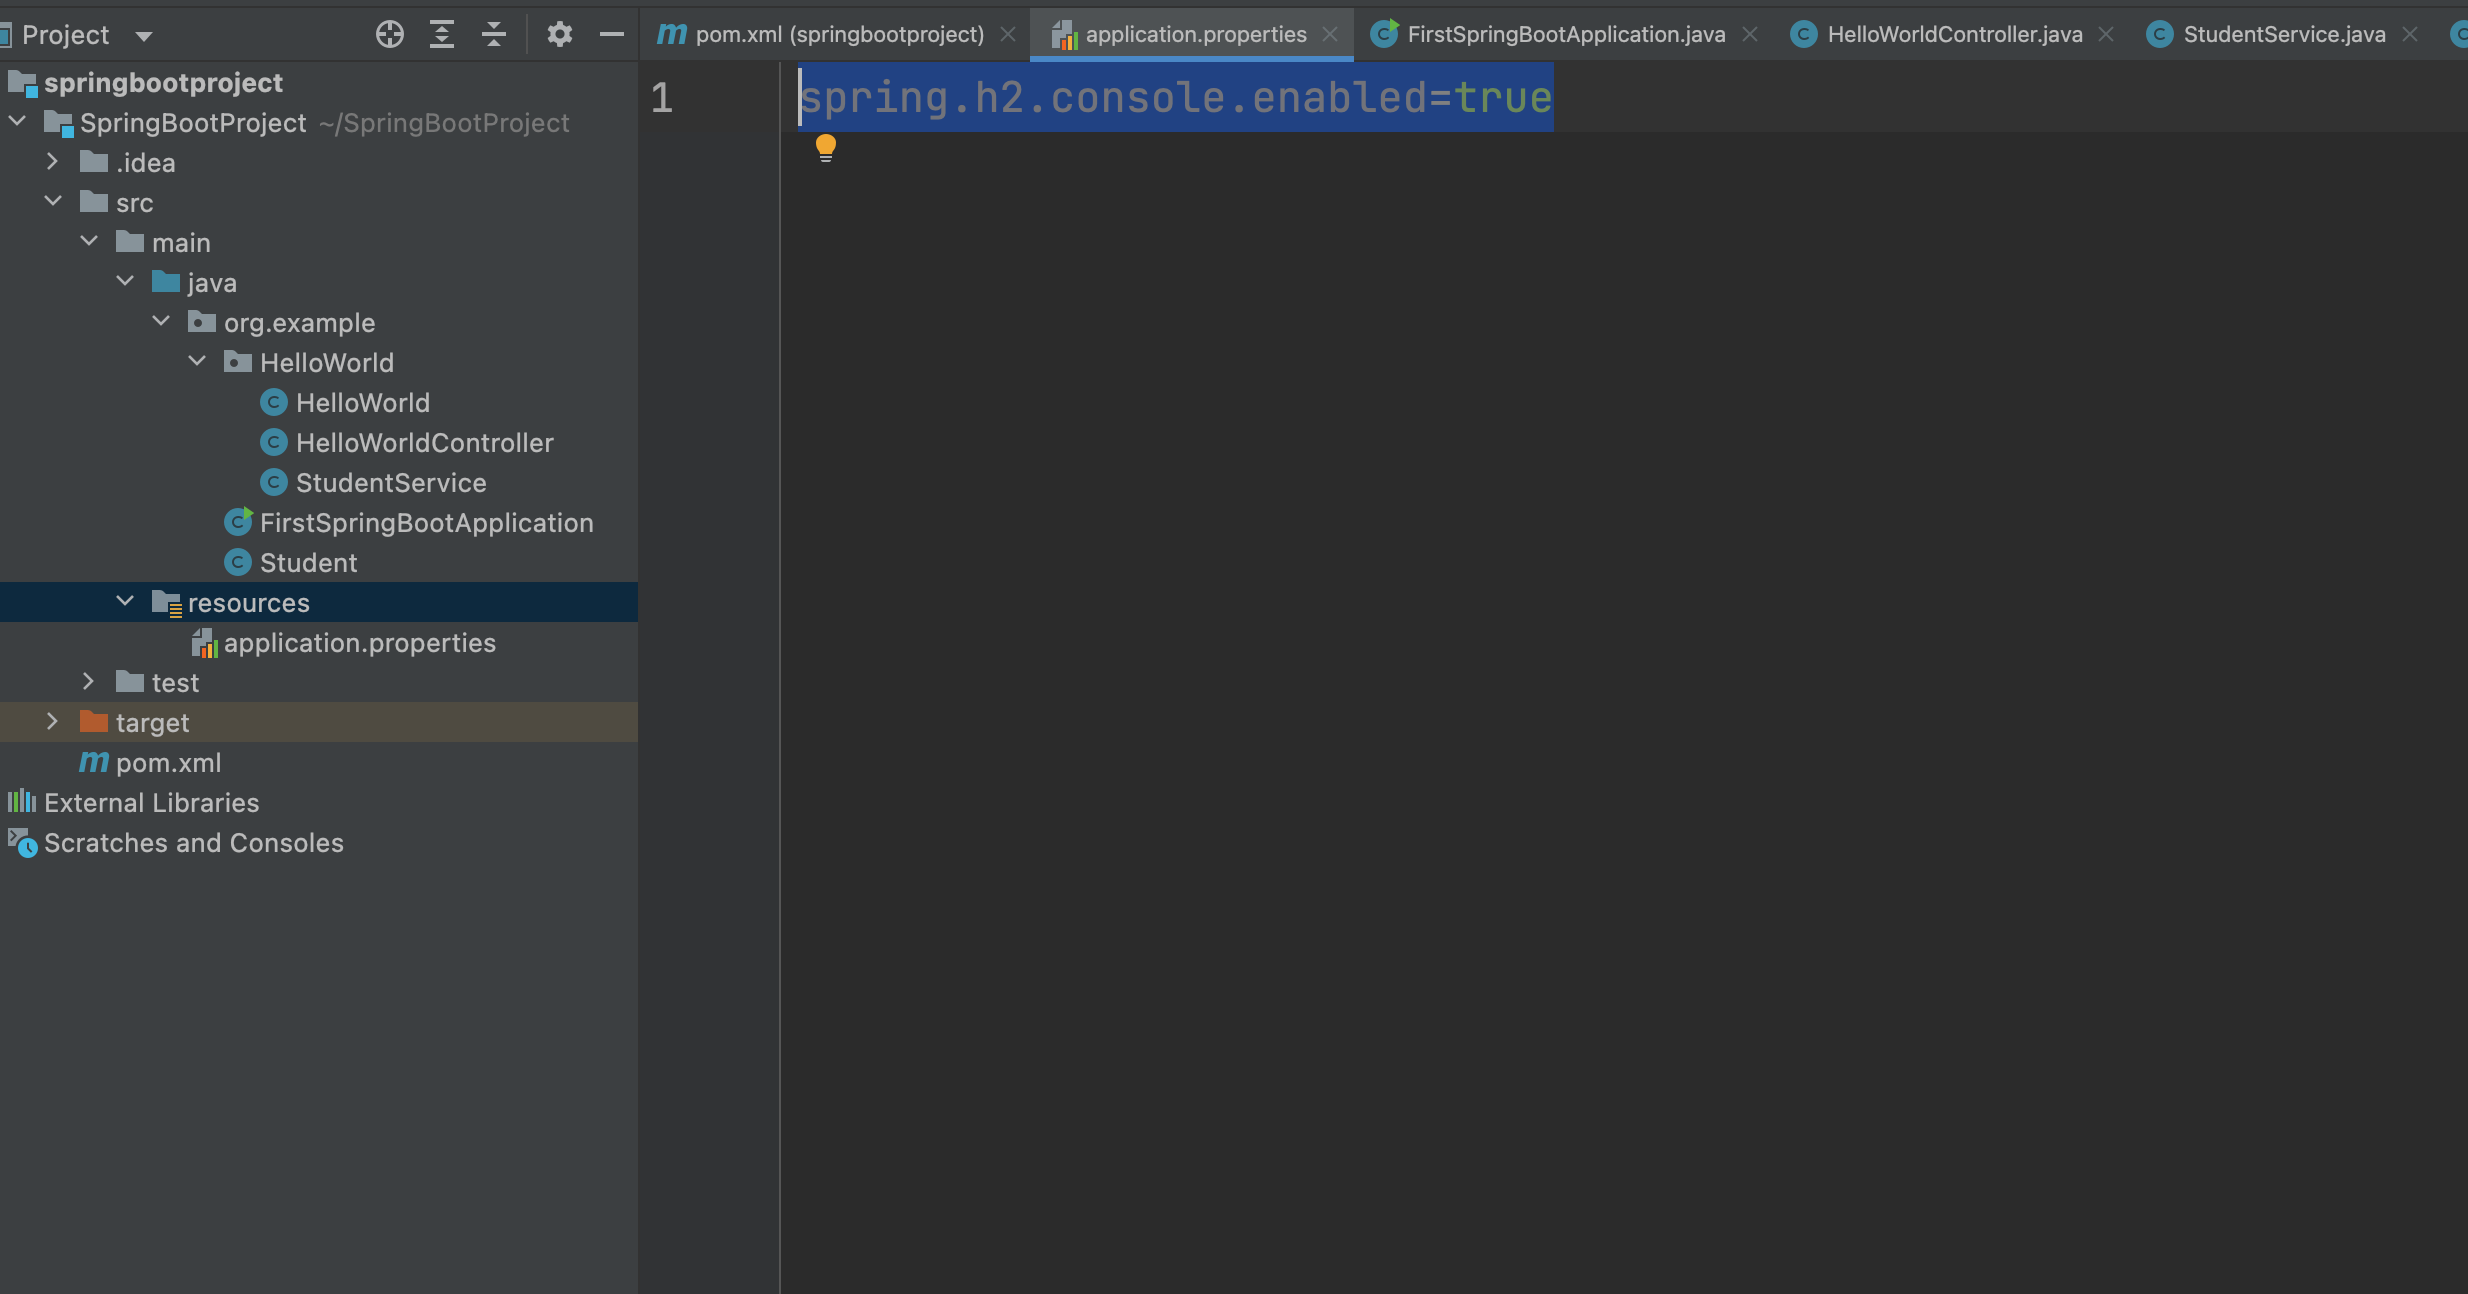
Task: Collapse the java source folder
Action: pos(125,282)
